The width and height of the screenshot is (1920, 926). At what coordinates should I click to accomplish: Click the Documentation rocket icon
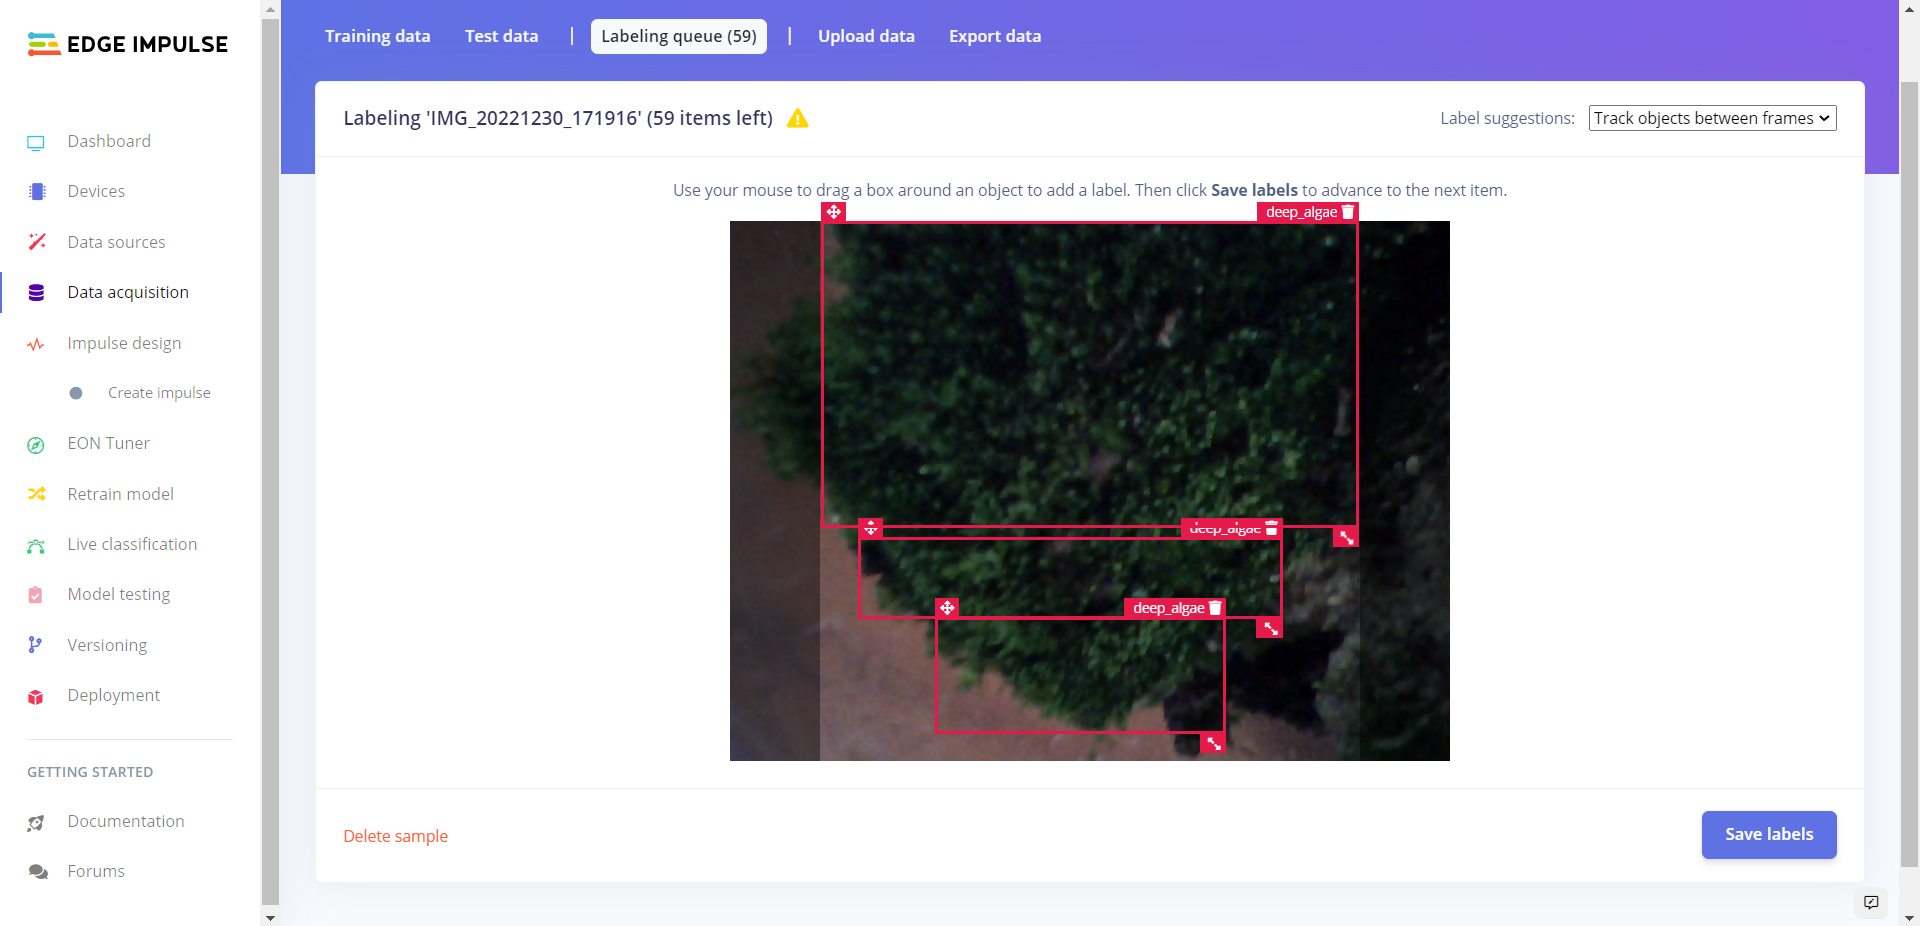tap(36, 823)
